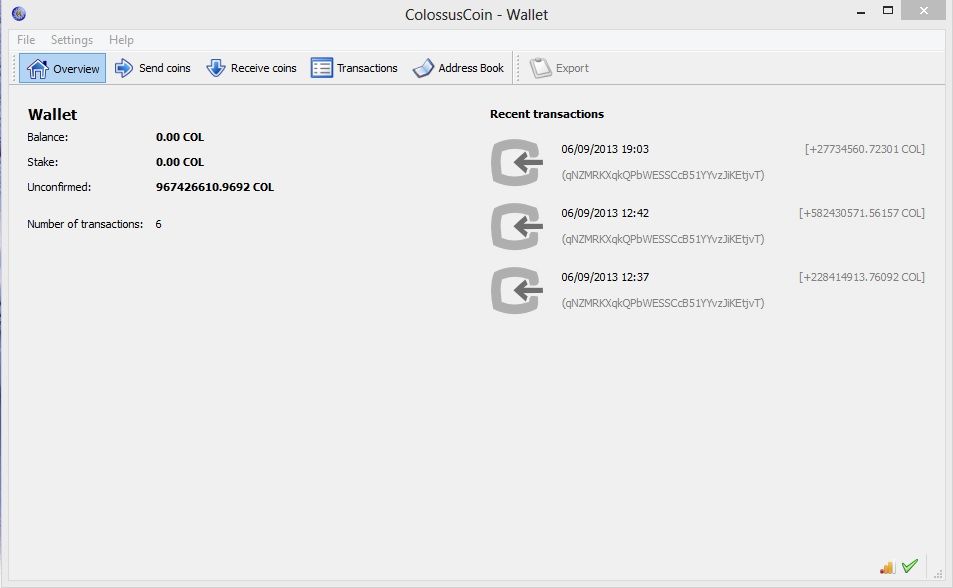Click the green sync checkmark icon
The width and height of the screenshot is (953, 588).
click(x=910, y=566)
